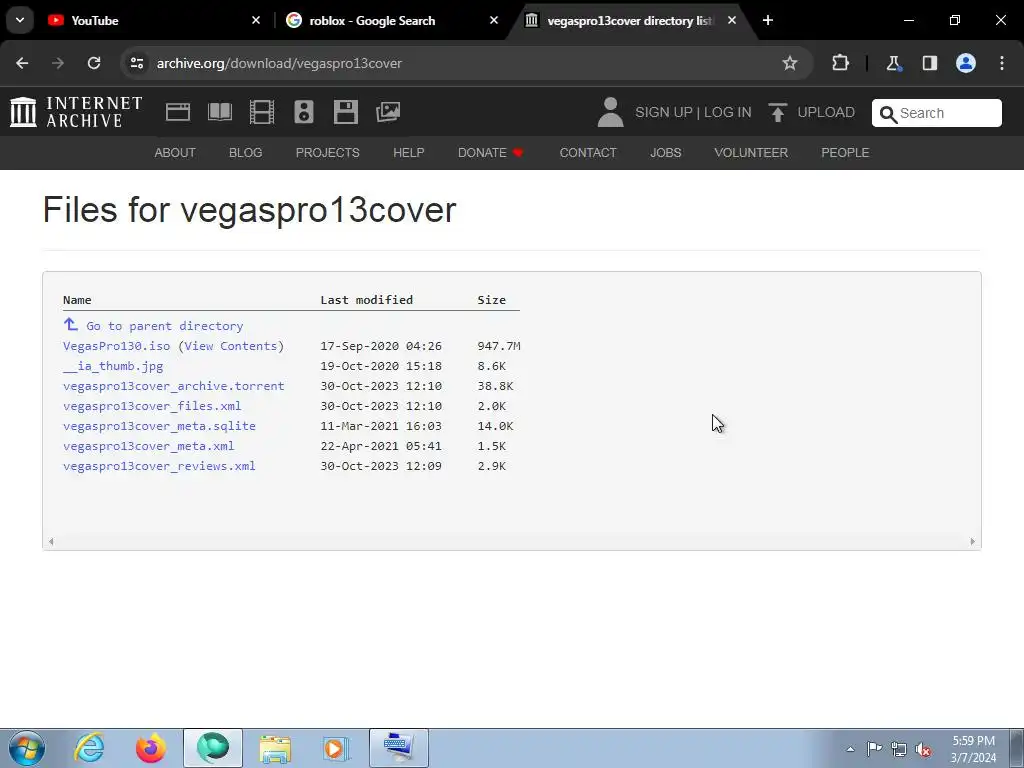Viewport: 1024px width, 768px height.
Task: Click the user avatar icon beside Sign Up
Action: (x=611, y=112)
